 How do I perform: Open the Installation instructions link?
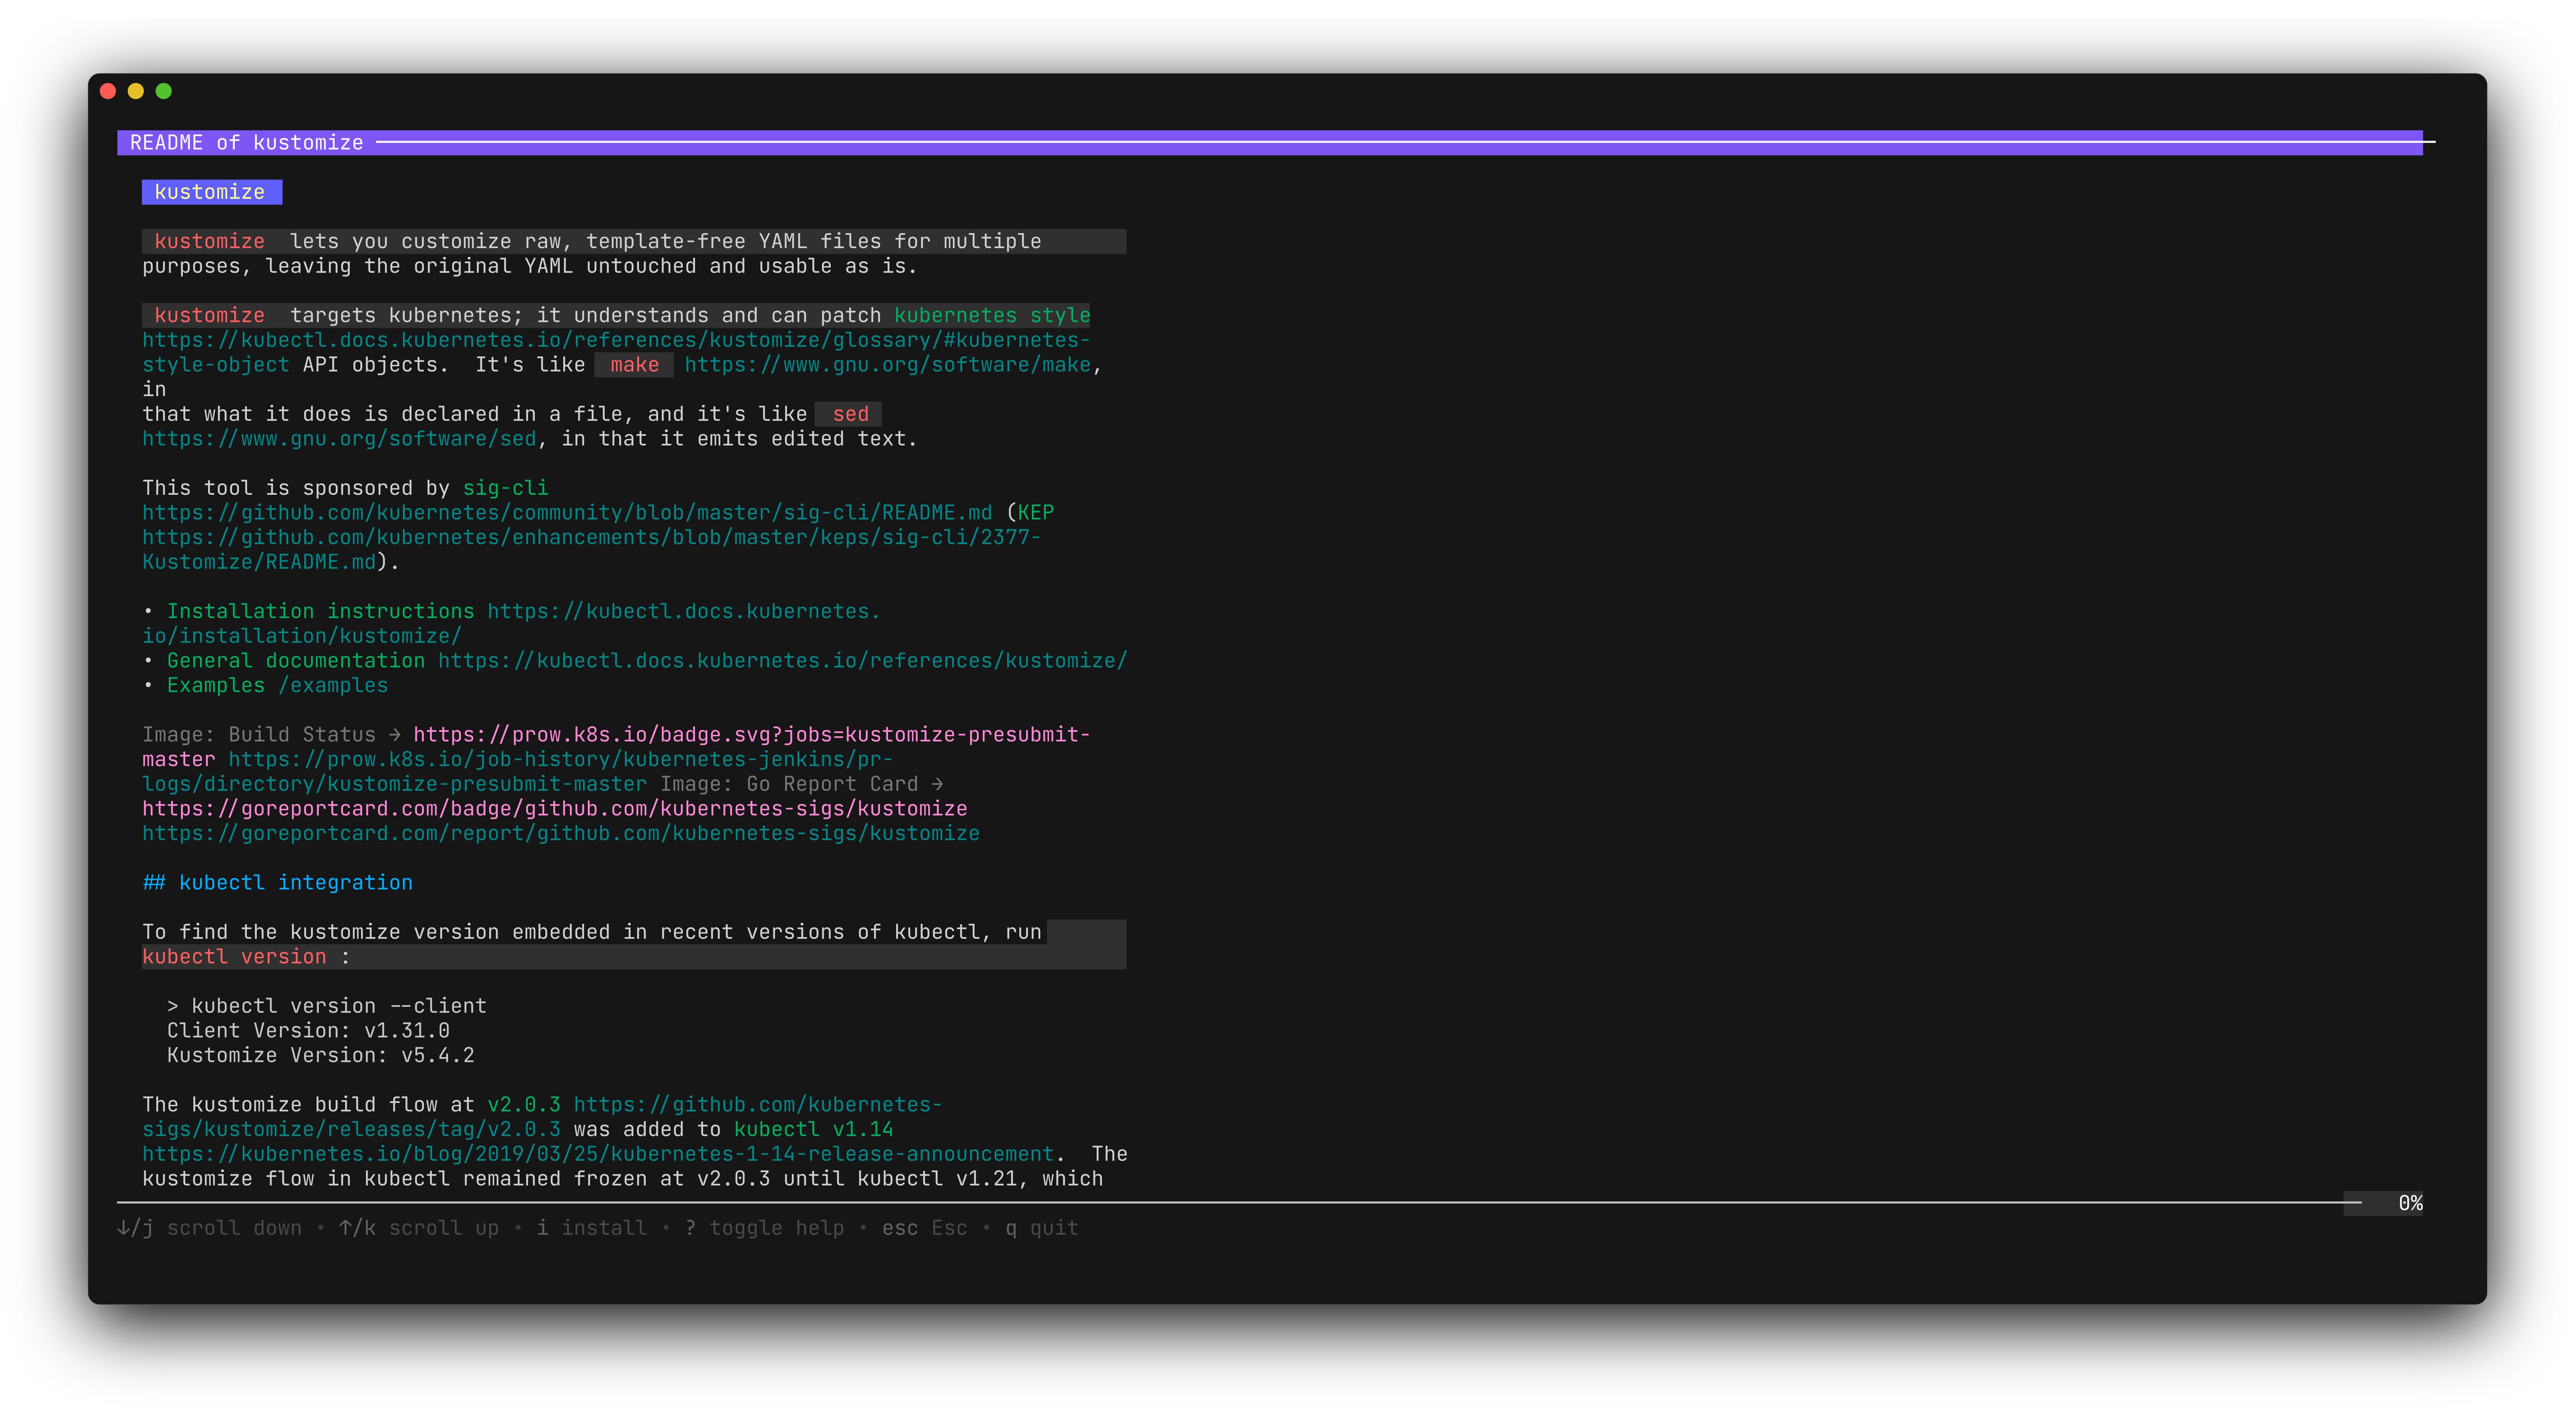point(320,611)
